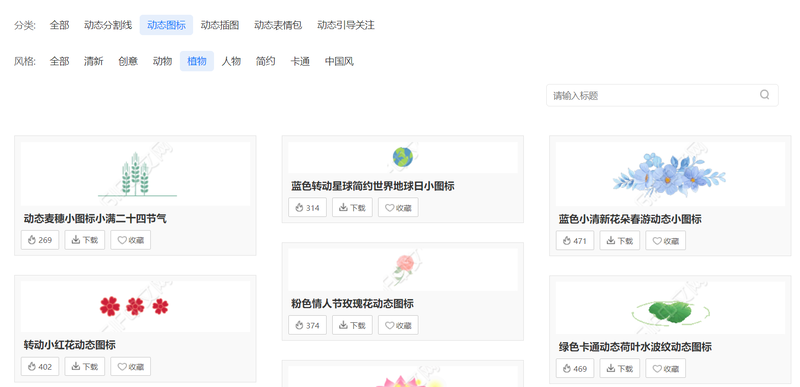Image resolution: width=800 pixels, height=387 pixels.
Task: Click the search magnifier icon
Action: (764, 95)
